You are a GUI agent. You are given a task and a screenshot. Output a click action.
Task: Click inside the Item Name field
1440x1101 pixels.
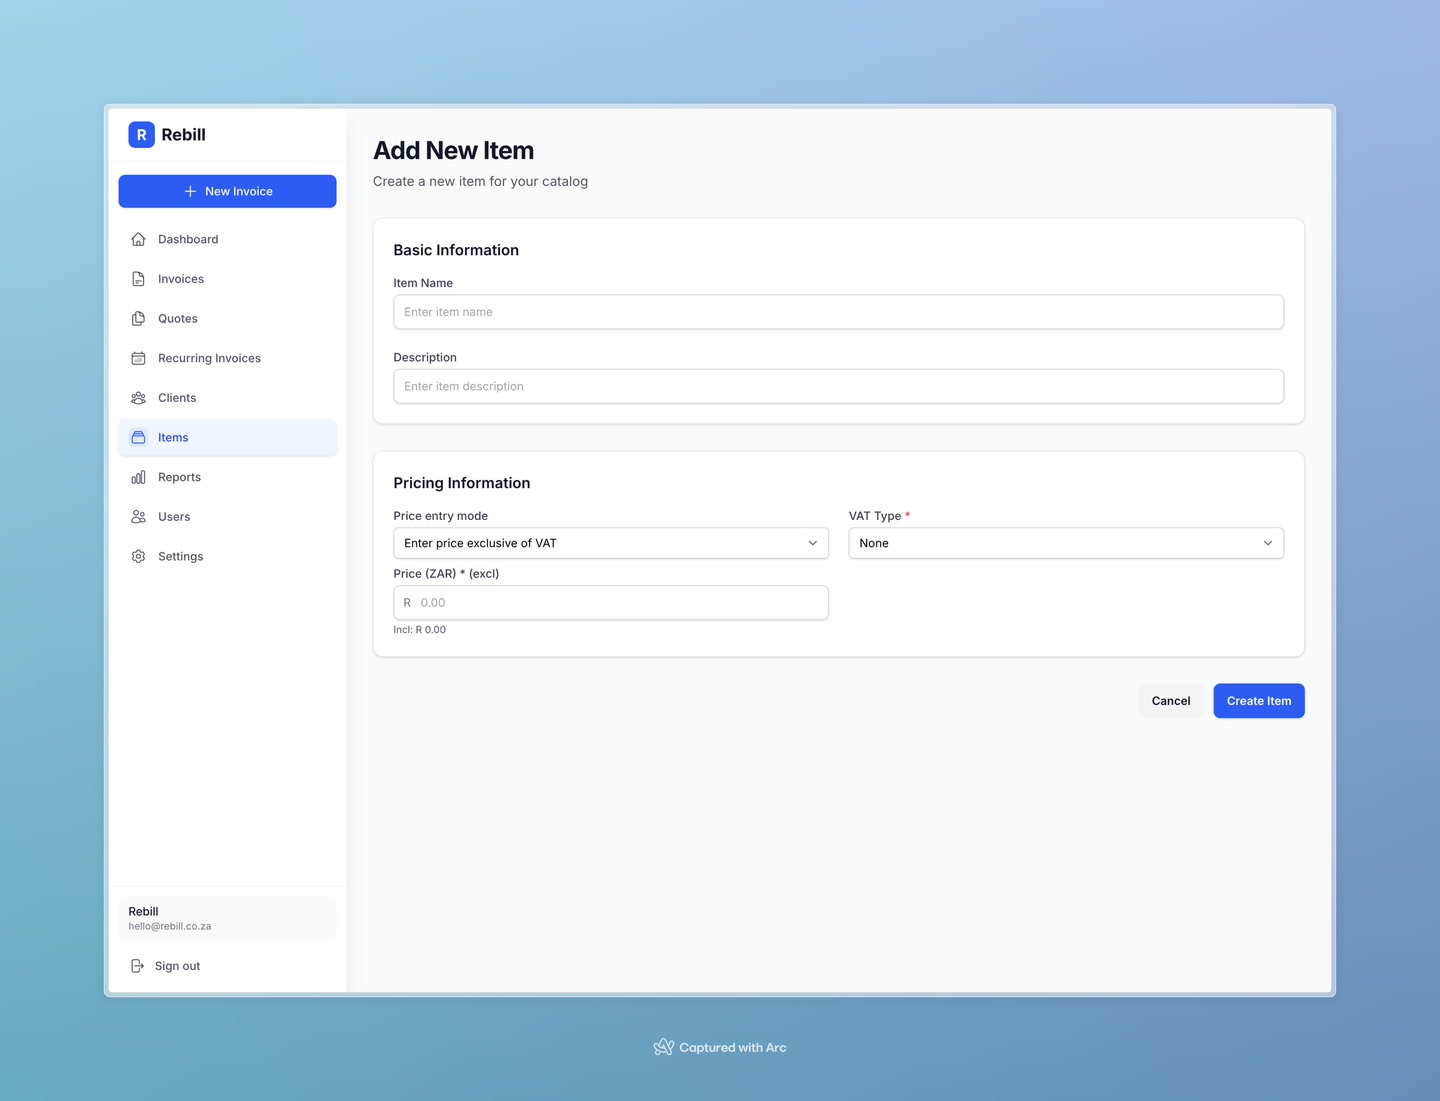pos(838,312)
